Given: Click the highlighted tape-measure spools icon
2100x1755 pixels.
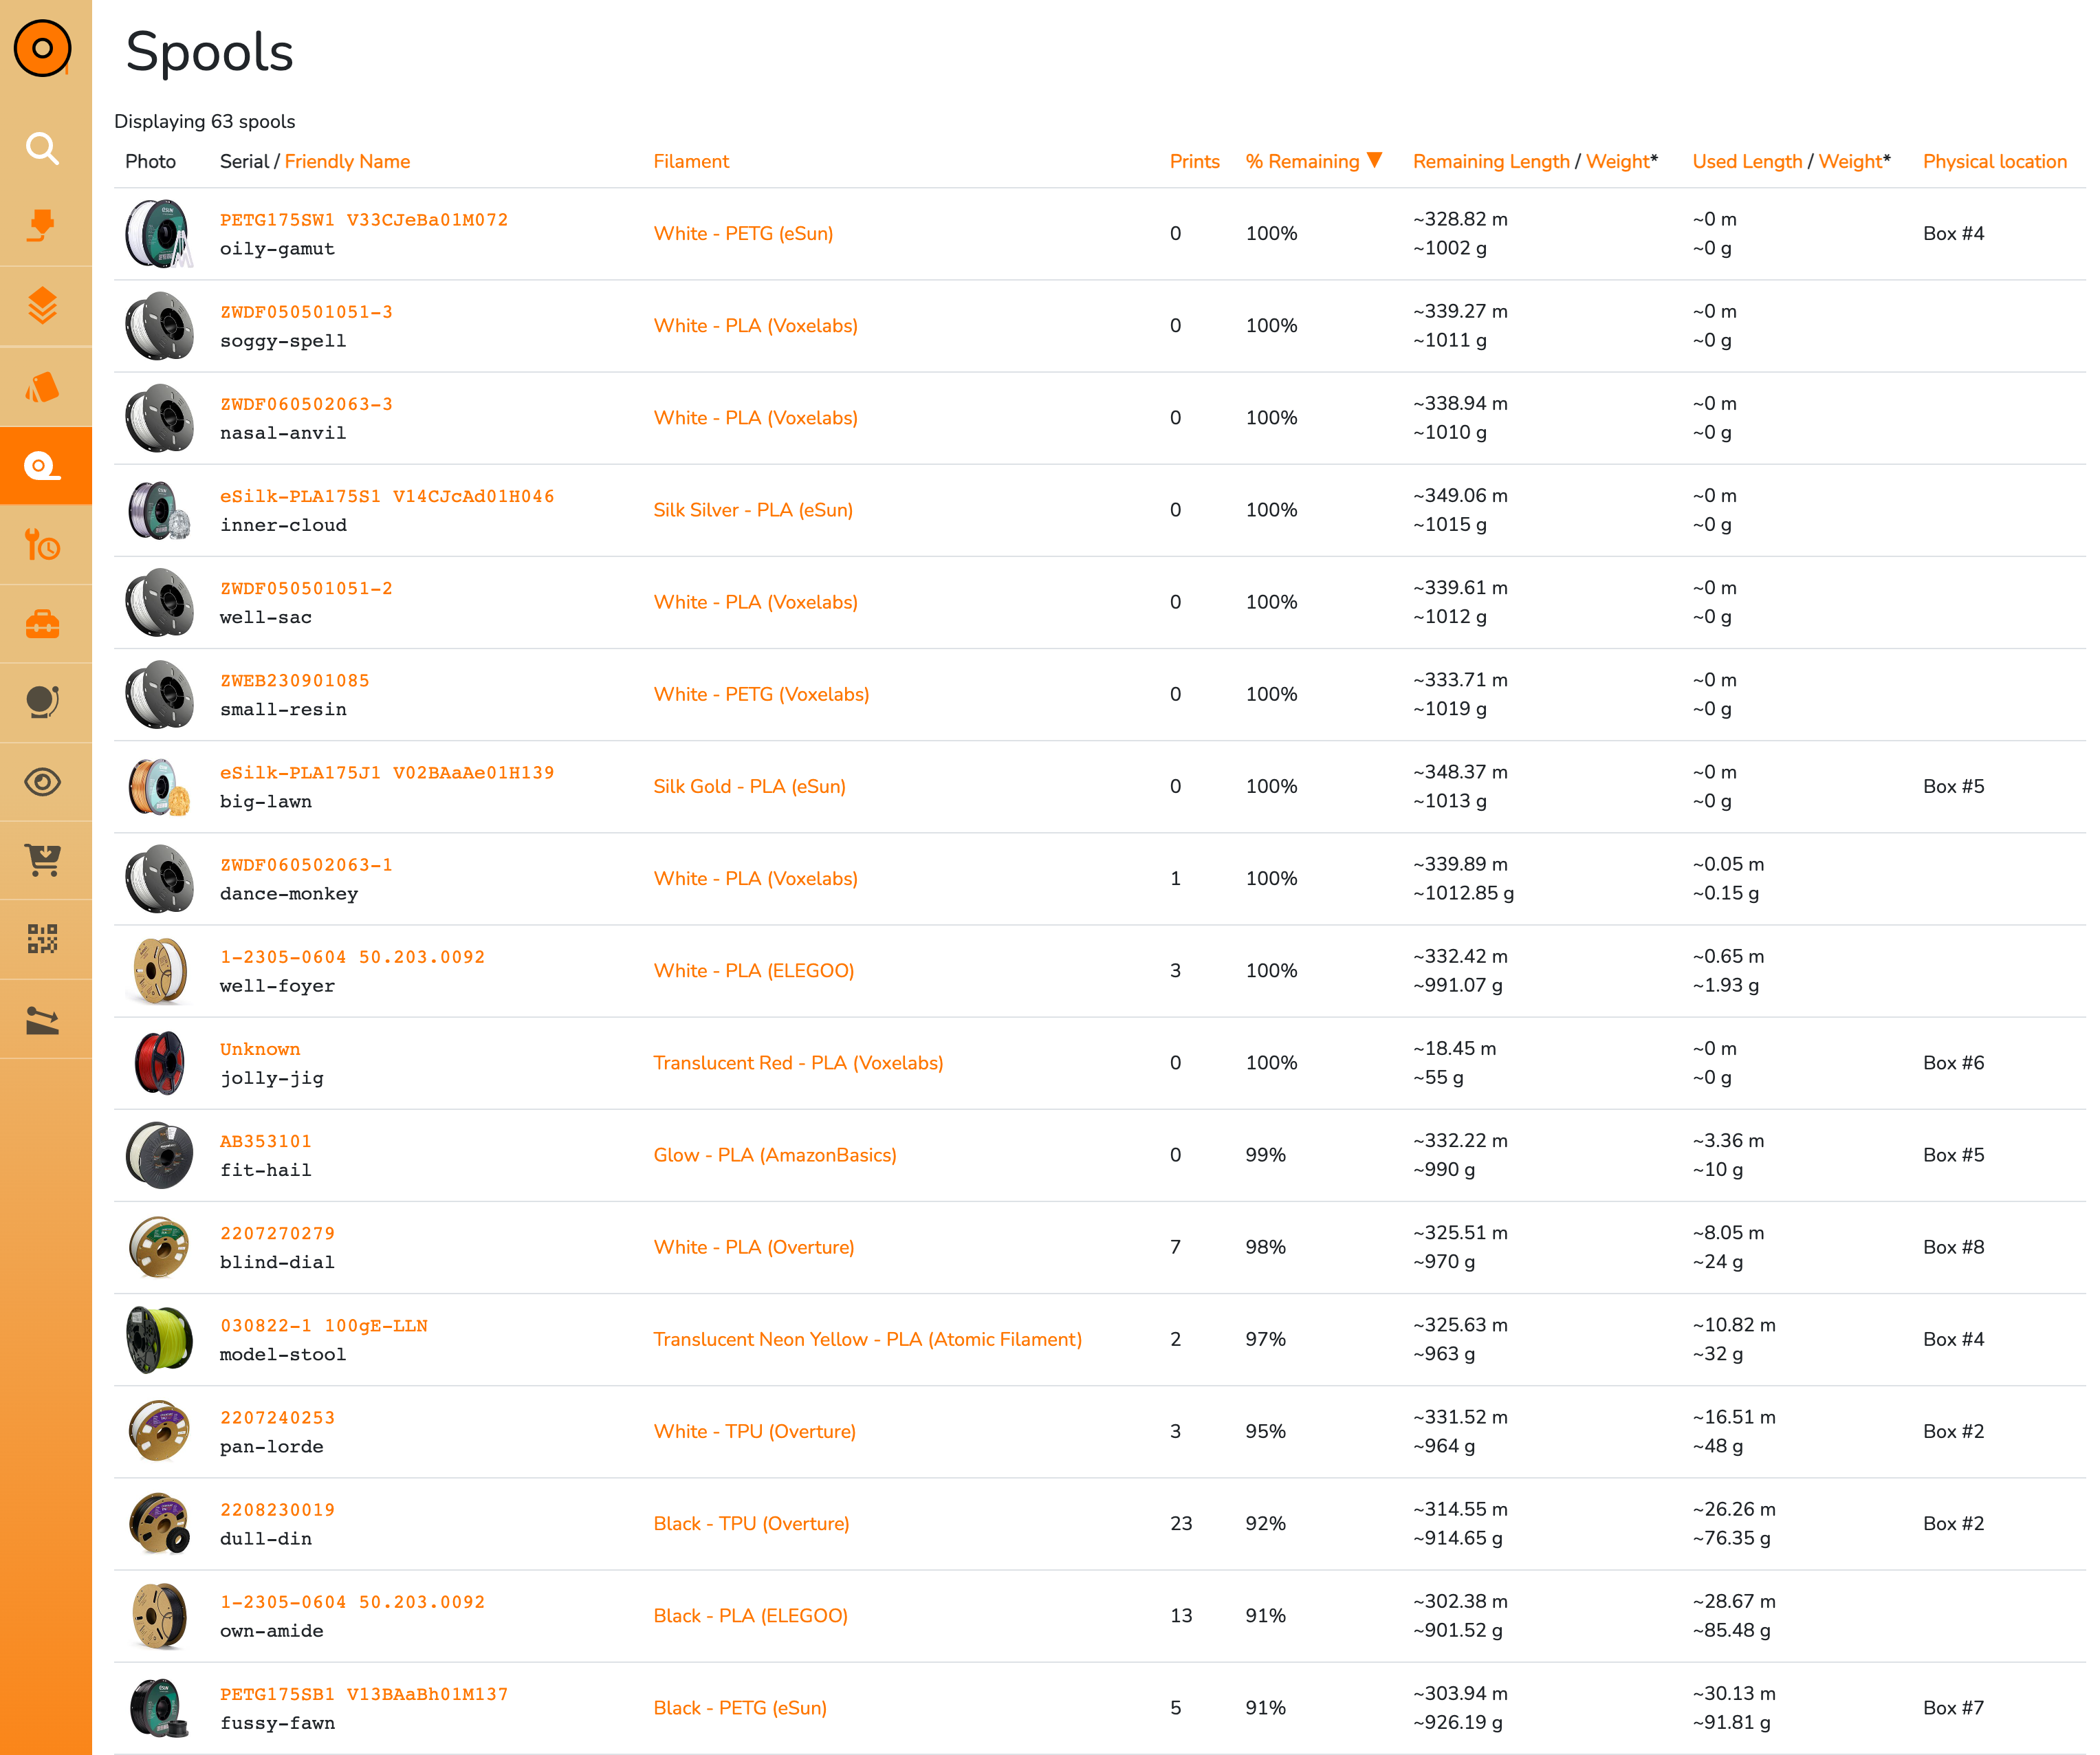Looking at the screenshot, I should [x=45, y=464].
